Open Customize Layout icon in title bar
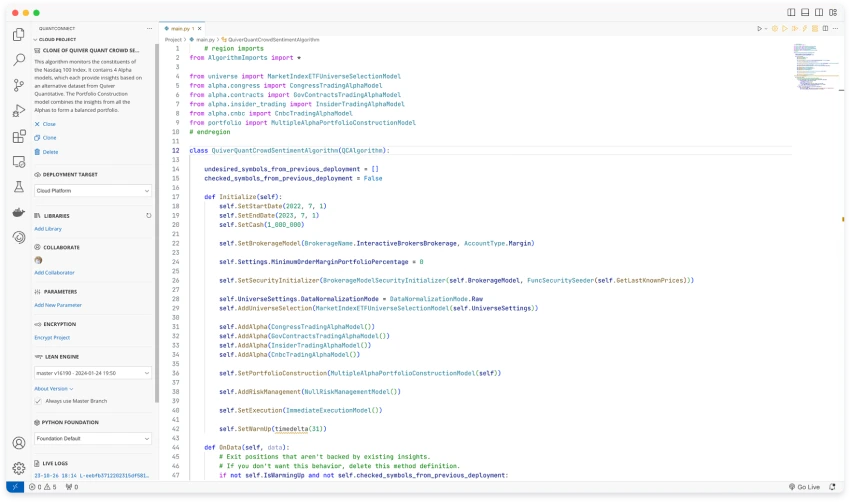The image size is (850, 502). [x=833, y=12]
